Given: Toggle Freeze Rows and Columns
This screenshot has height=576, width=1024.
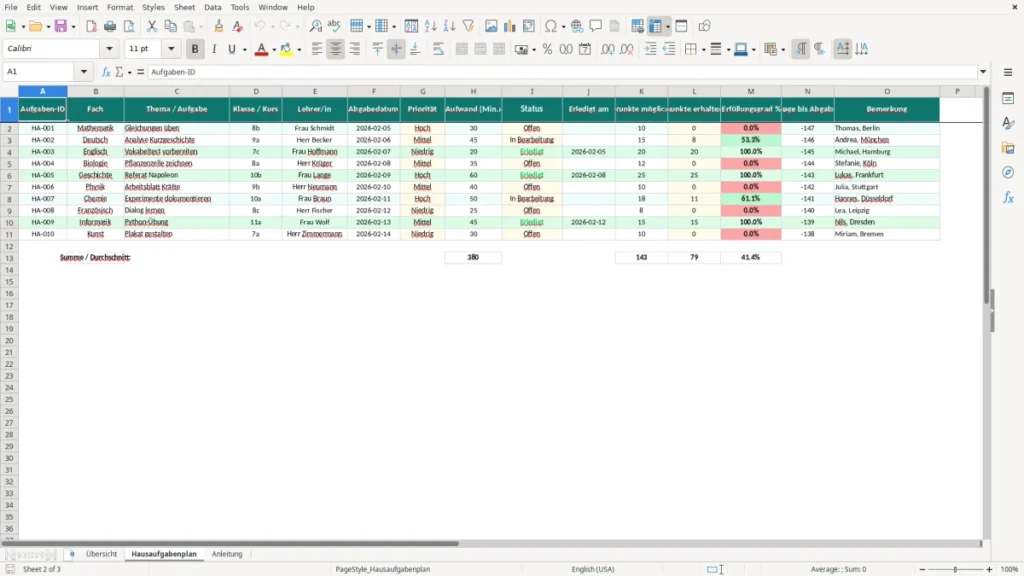Looking at the screenshot, I should coord(655,26).
